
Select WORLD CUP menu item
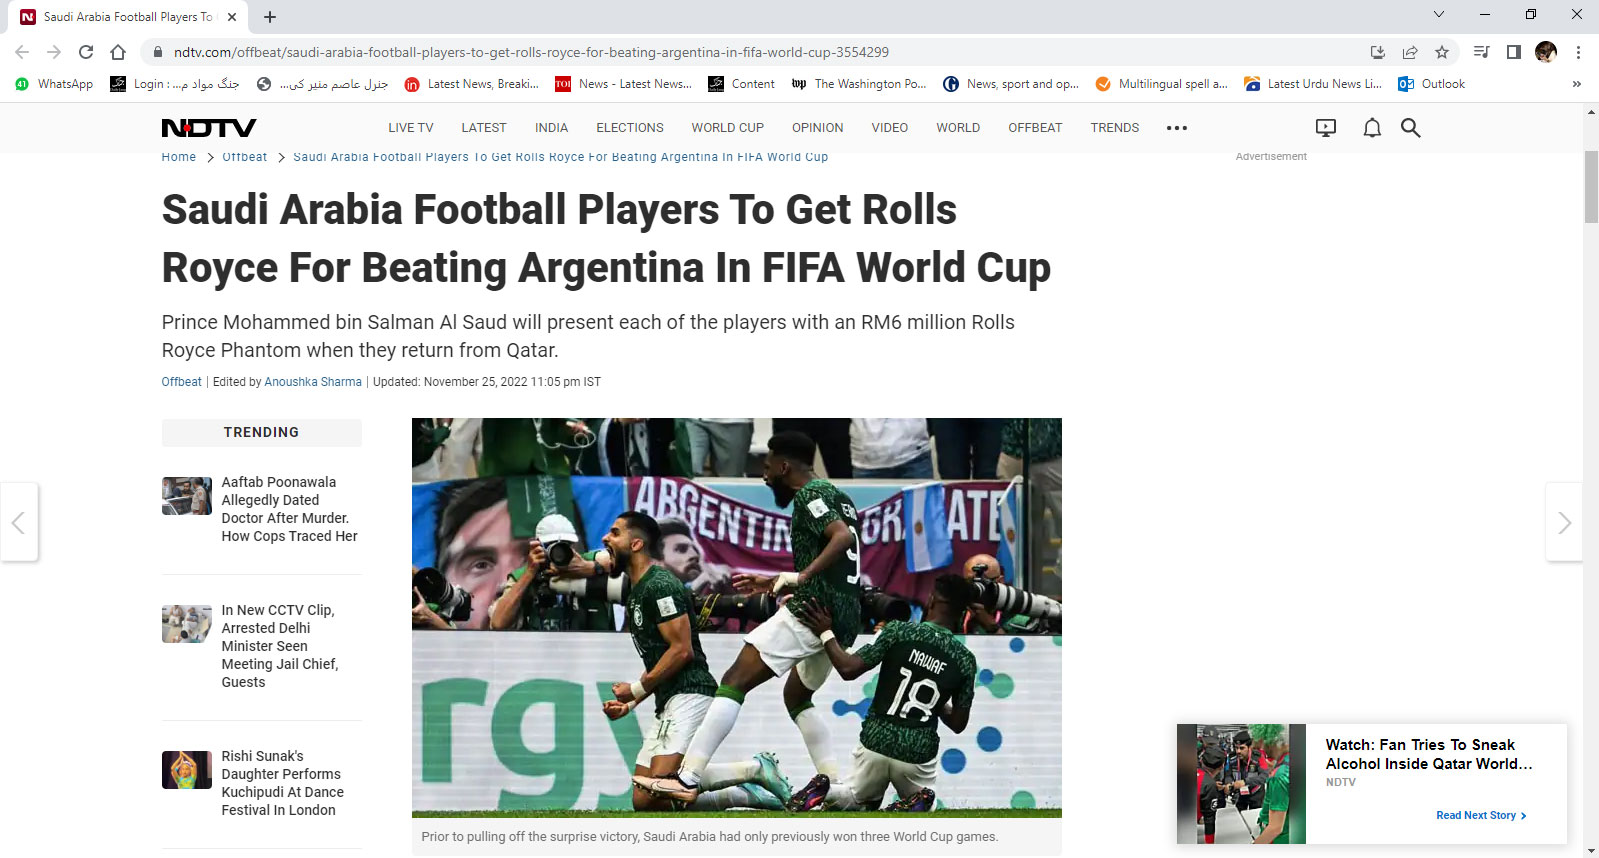click(x=728, y=128)
